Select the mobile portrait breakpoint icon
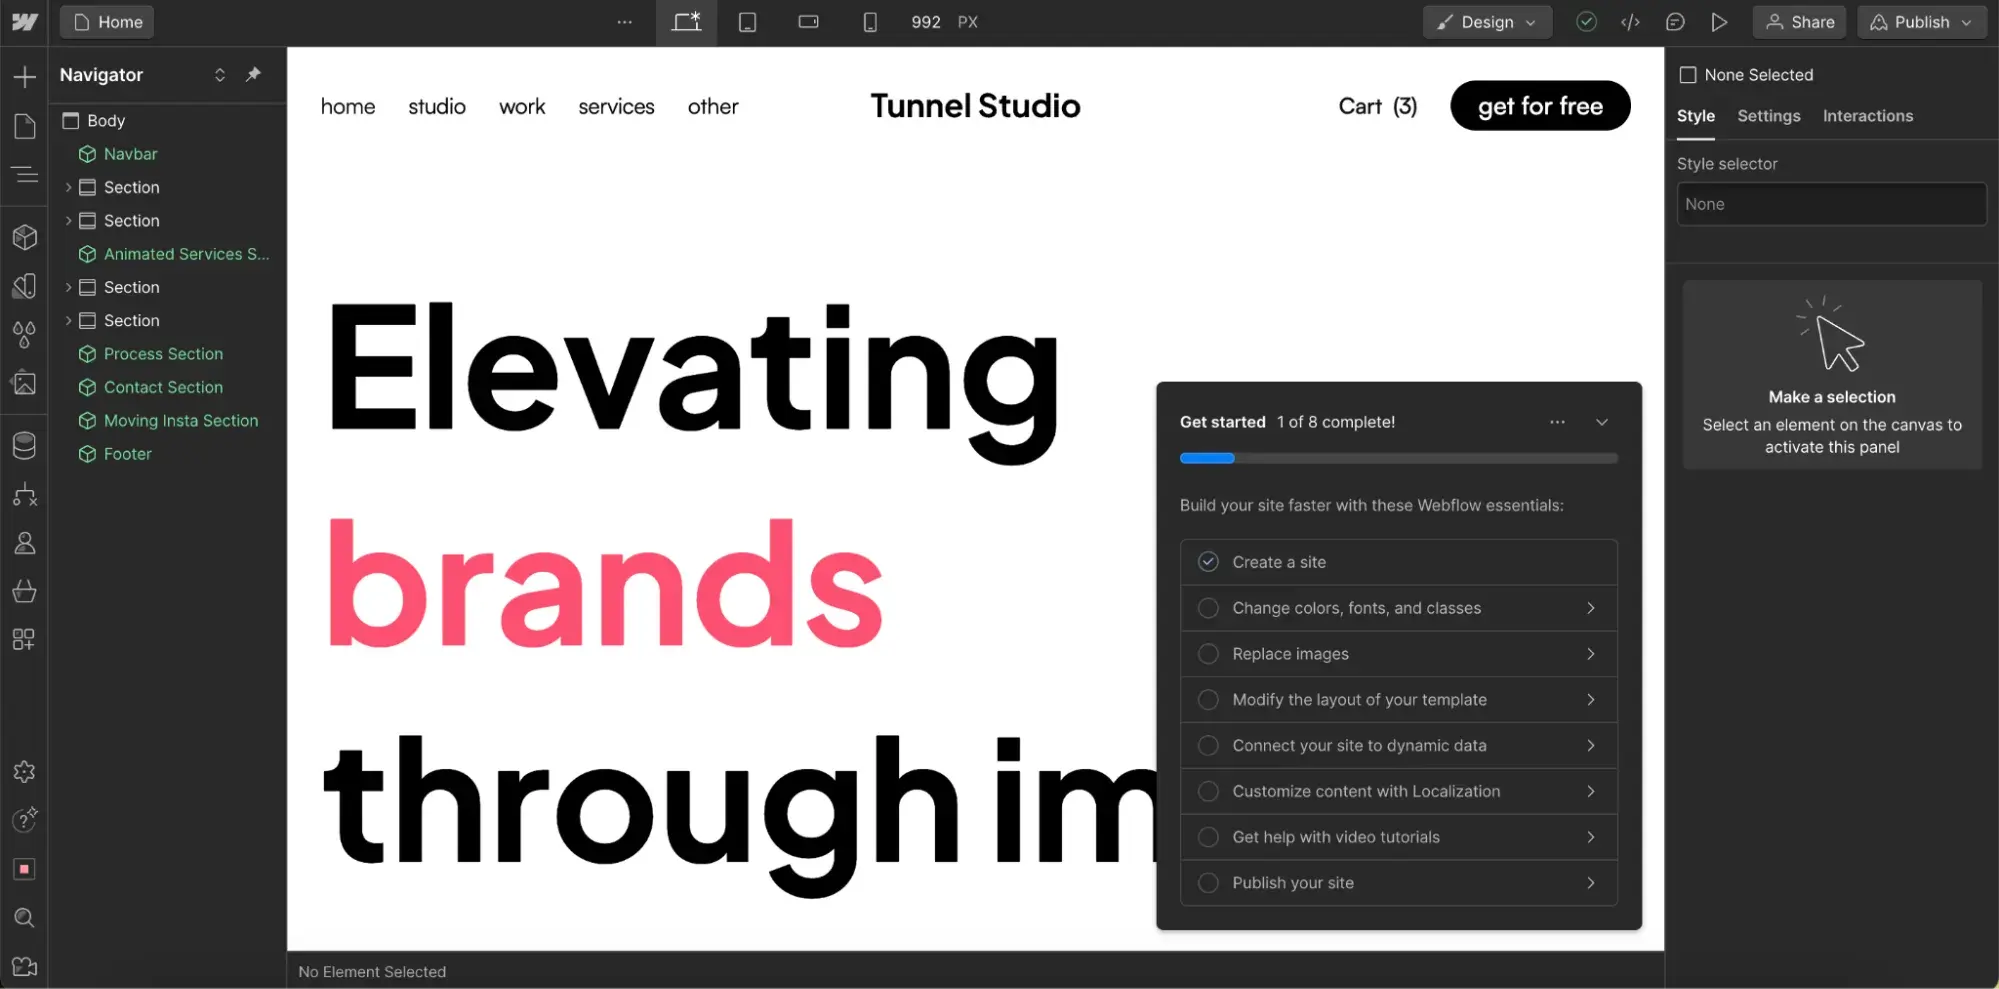Viewport: 1999px width, 989px height. 870,22
